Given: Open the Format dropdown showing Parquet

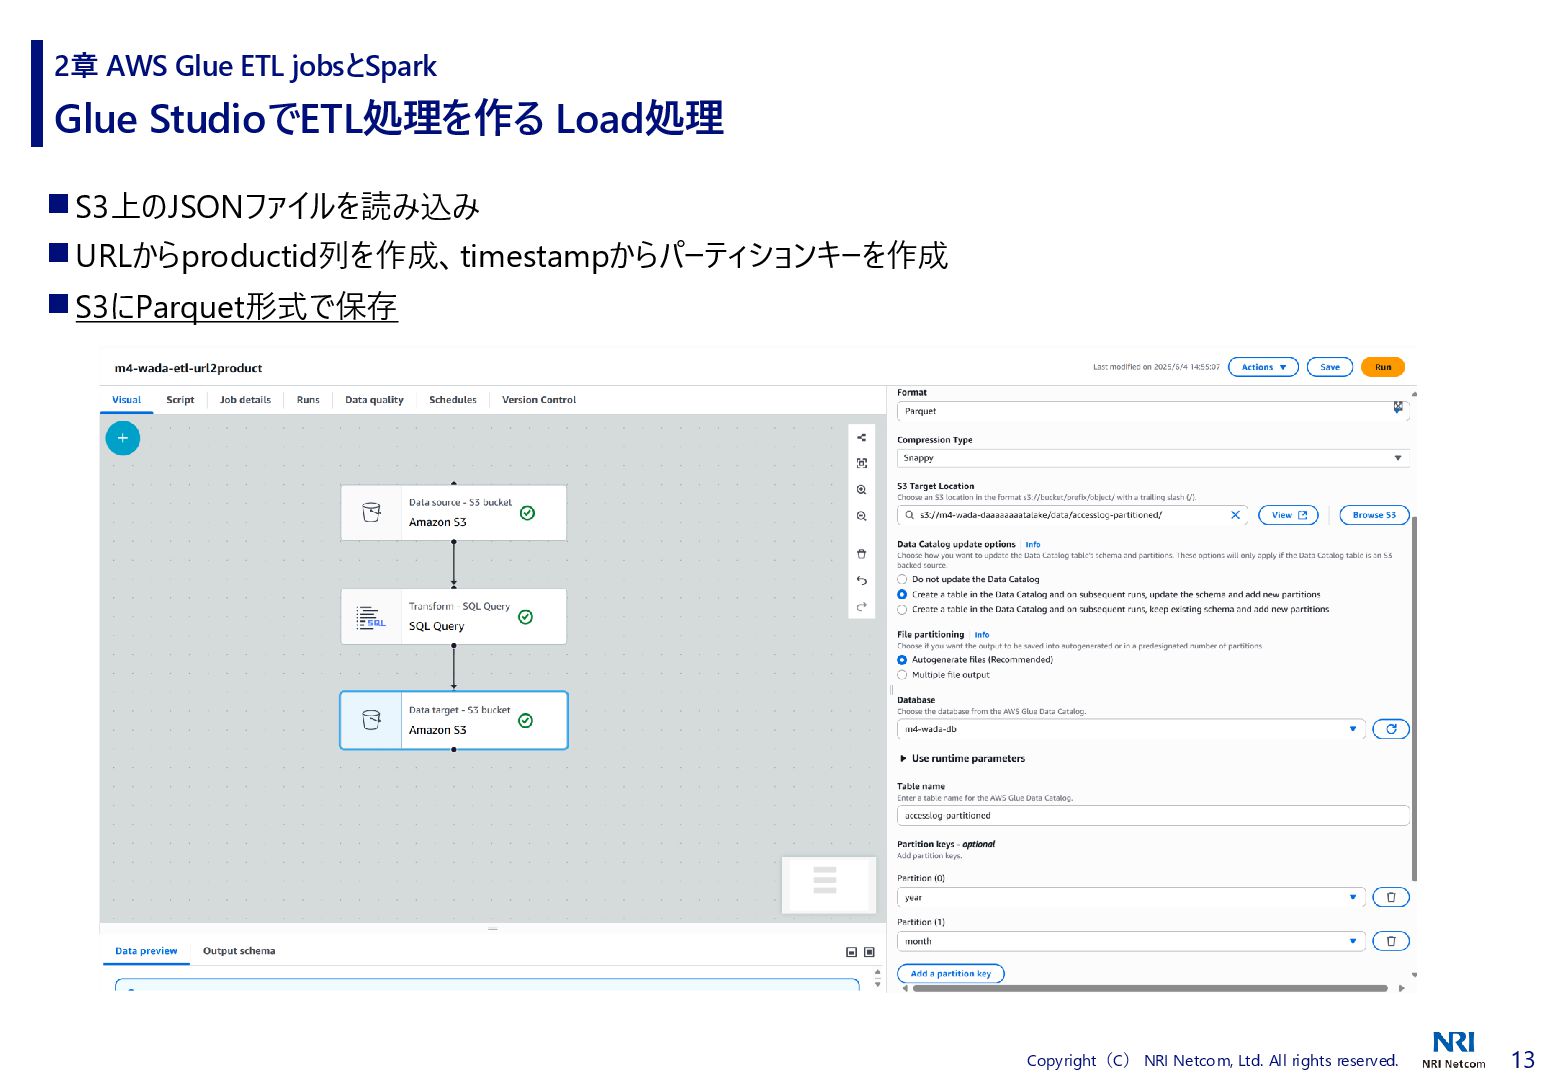Looking at the screenshot, I should click(x=1153, y=411).
